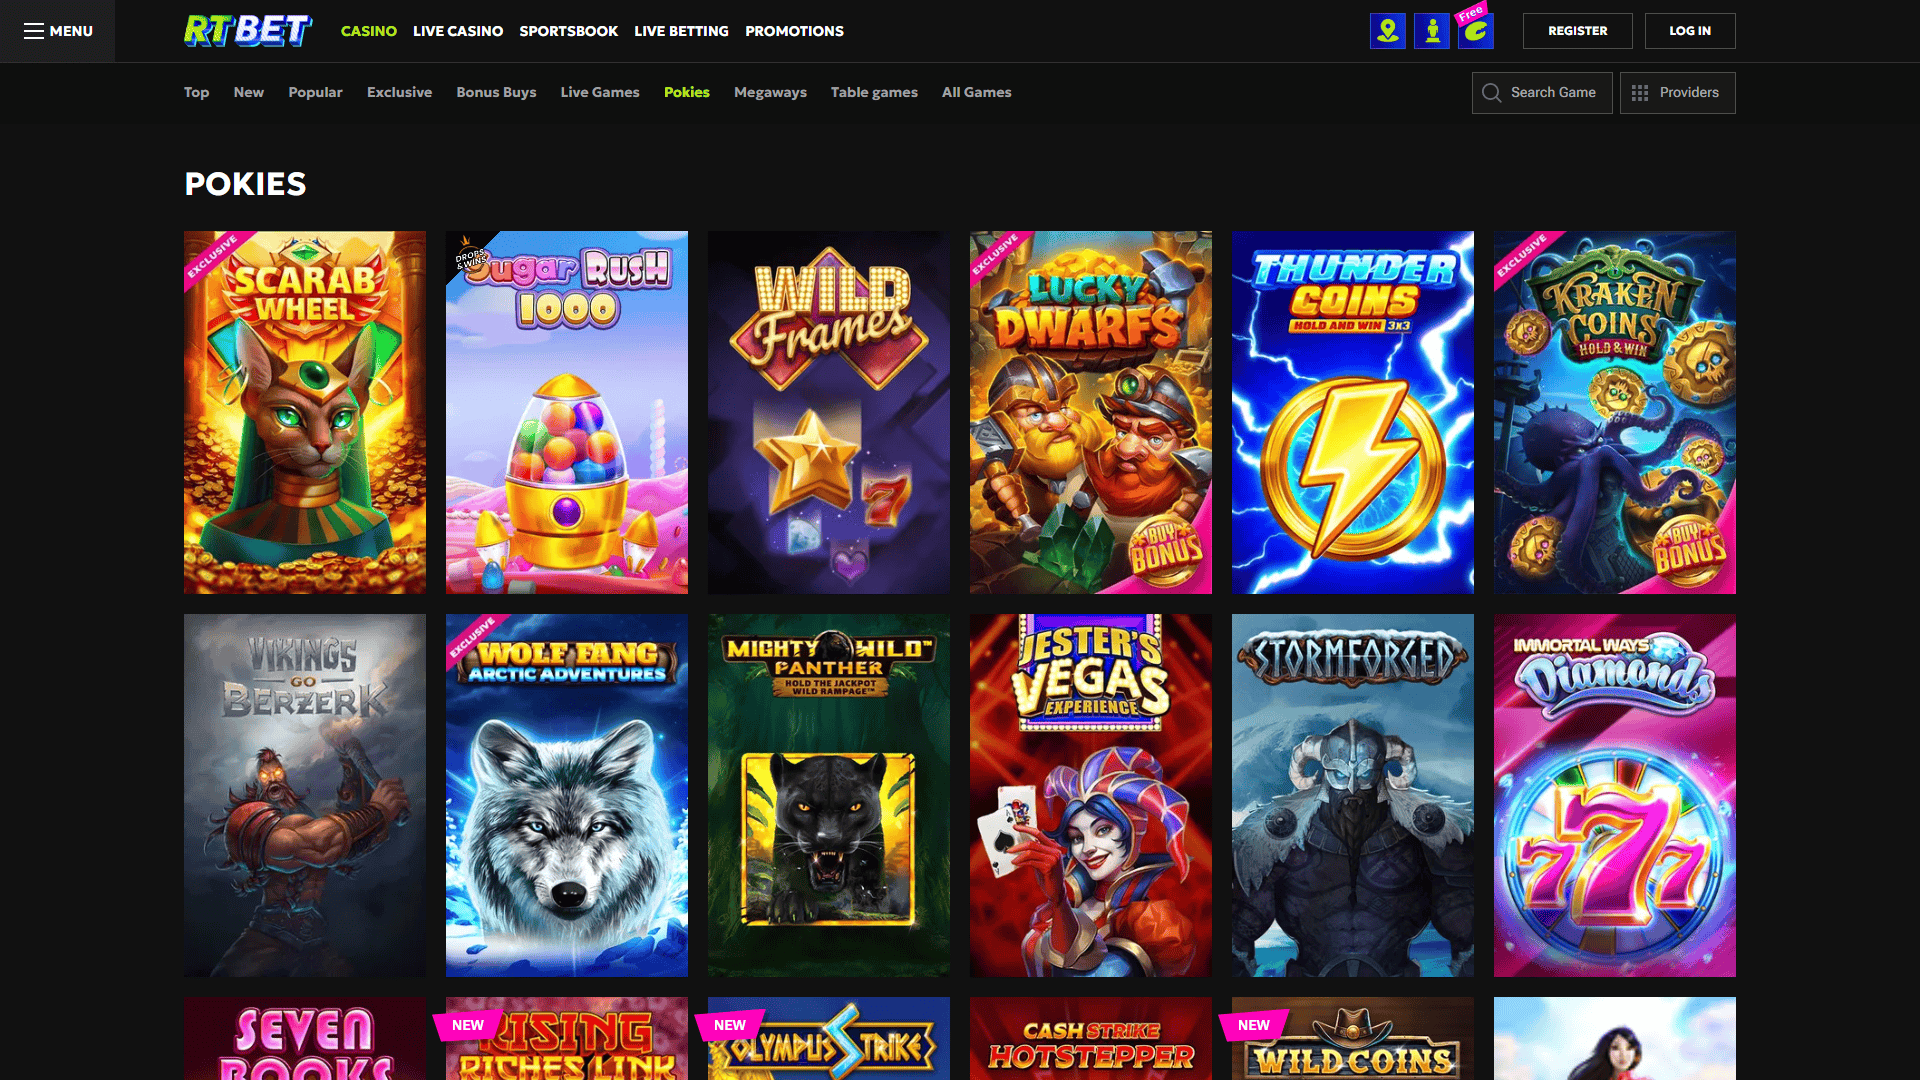The width and height of the screenshot is (1920, 1080).
Task: Show Exclusive games category
Action: [399, 92]
